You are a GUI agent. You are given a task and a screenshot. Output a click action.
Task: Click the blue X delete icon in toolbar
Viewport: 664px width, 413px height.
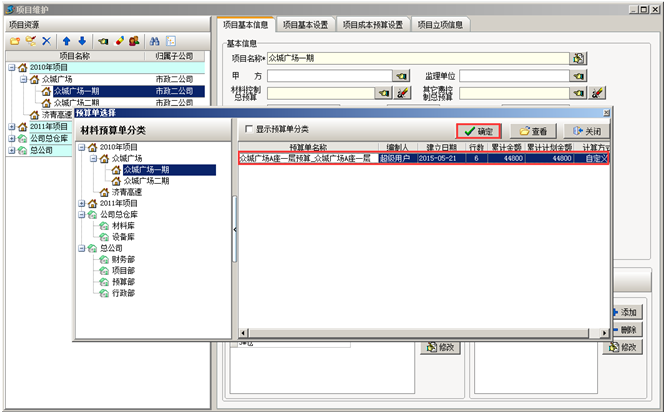click(x=46, y=41)
